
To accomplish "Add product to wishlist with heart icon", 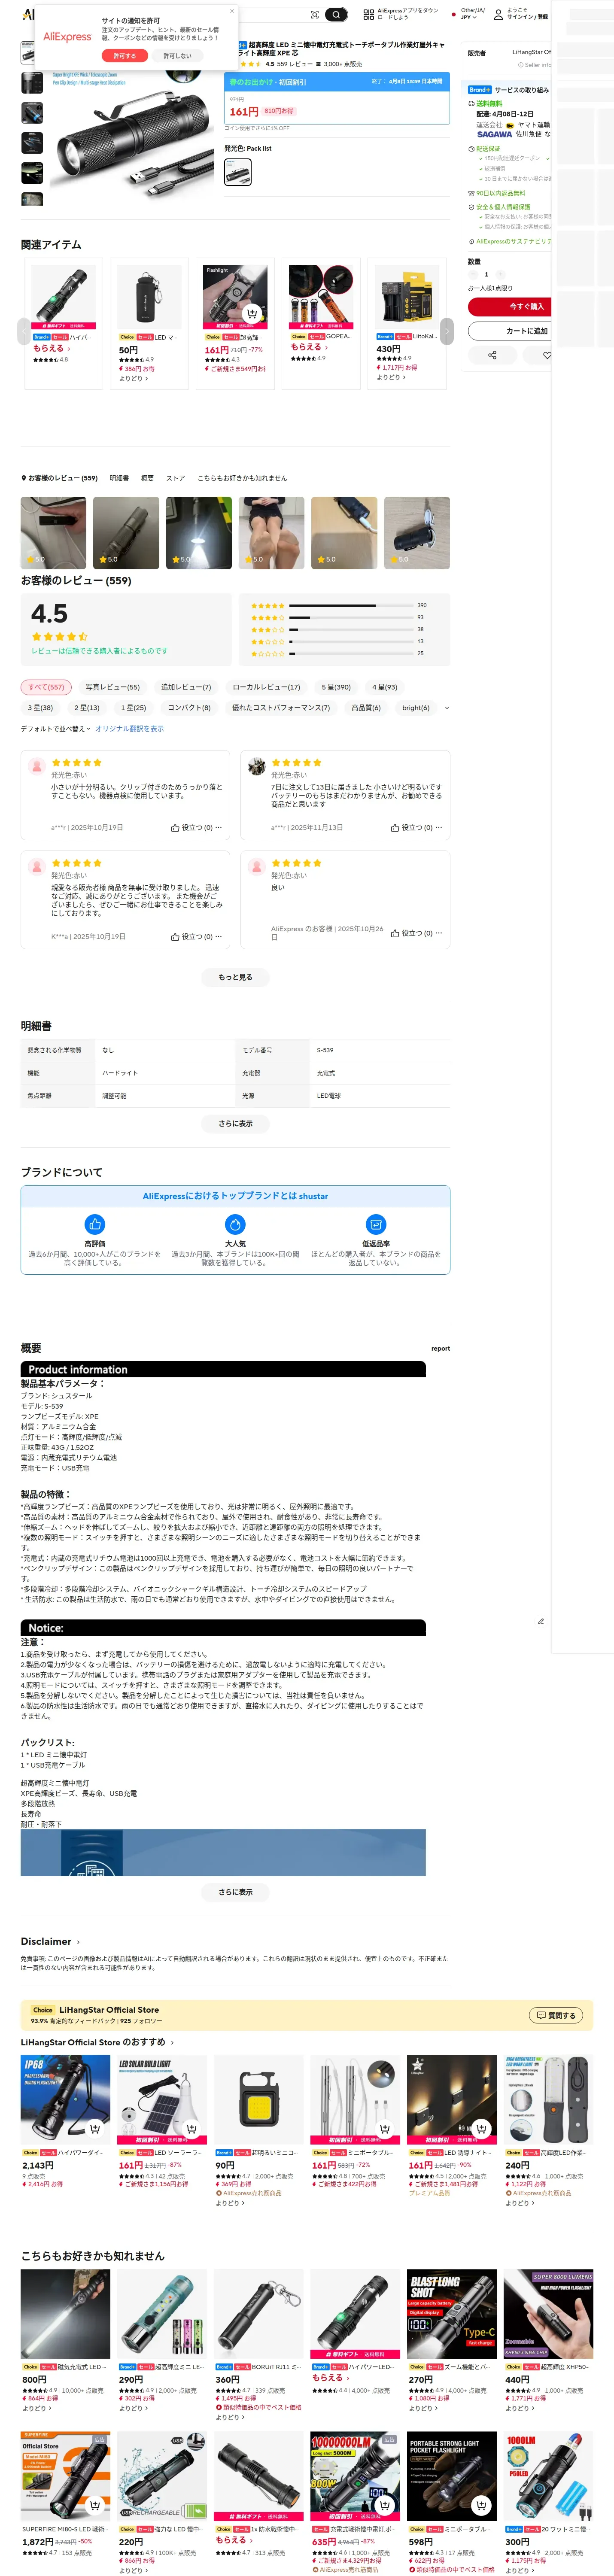I will (546, 355).
